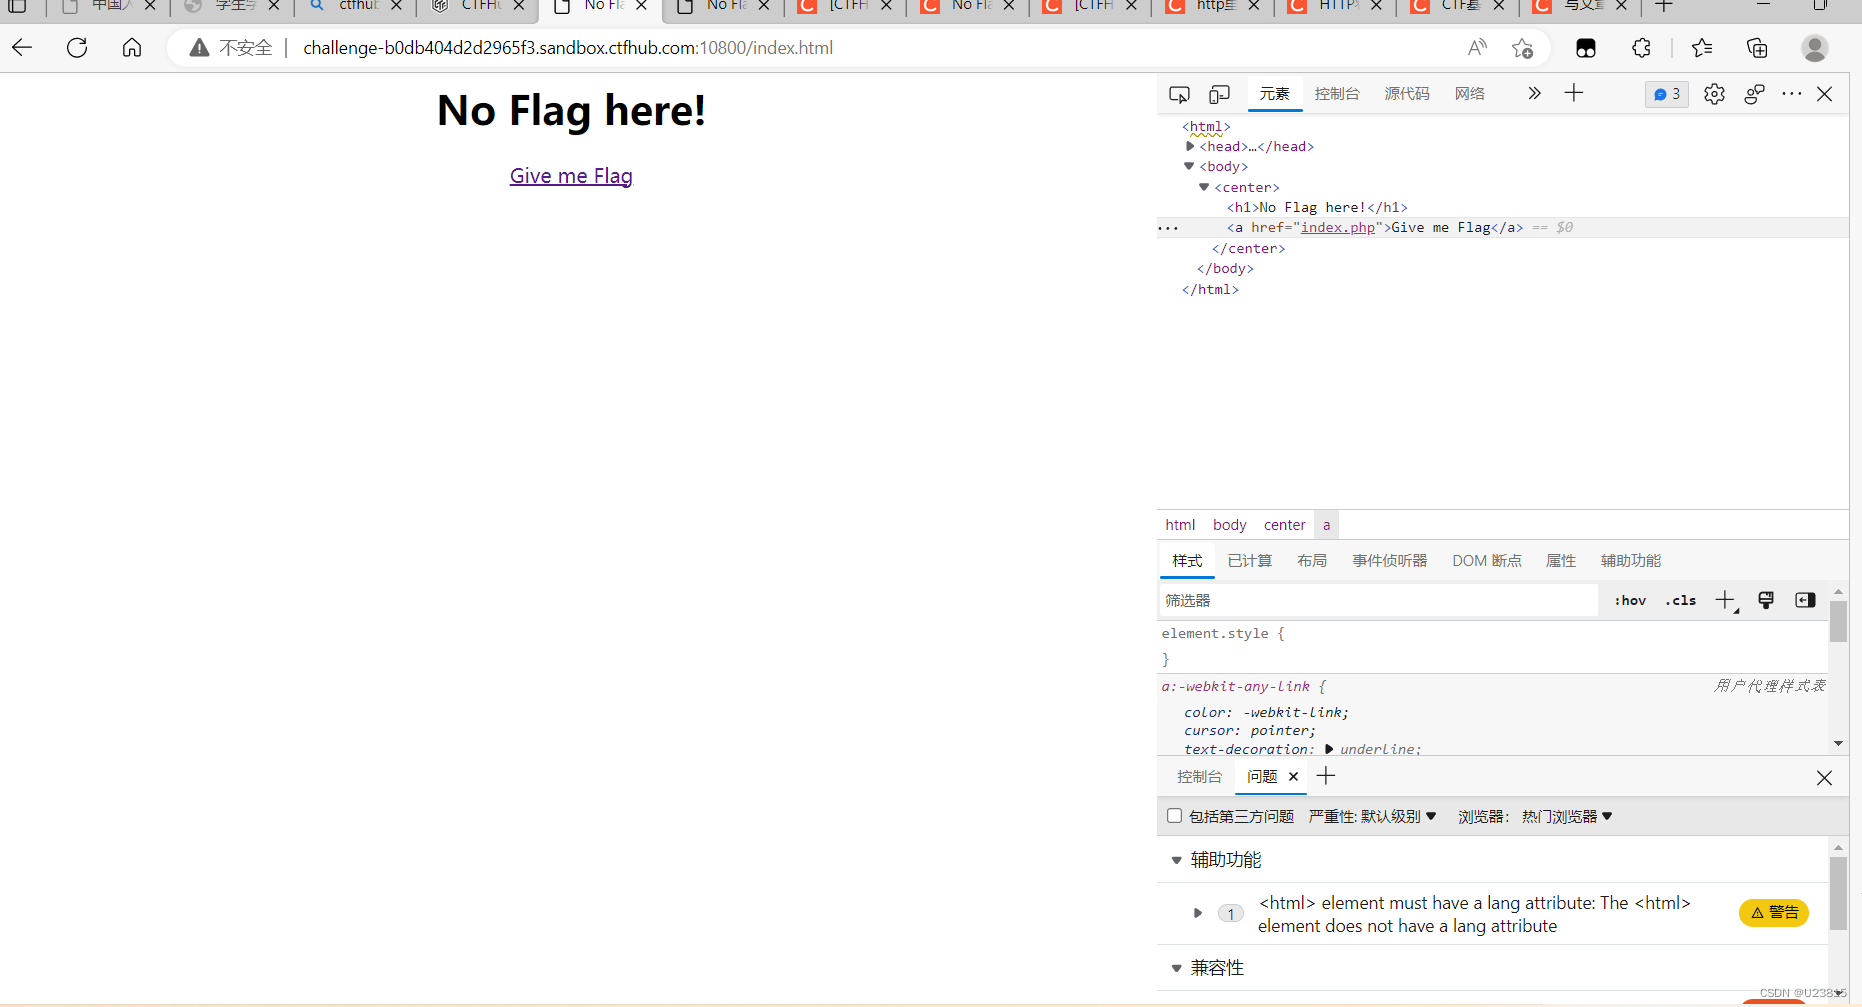Open the 已计算 styles tab
Image resolution: width=1862 pixels, height=1007 pixels.
tap(1250, 561)
